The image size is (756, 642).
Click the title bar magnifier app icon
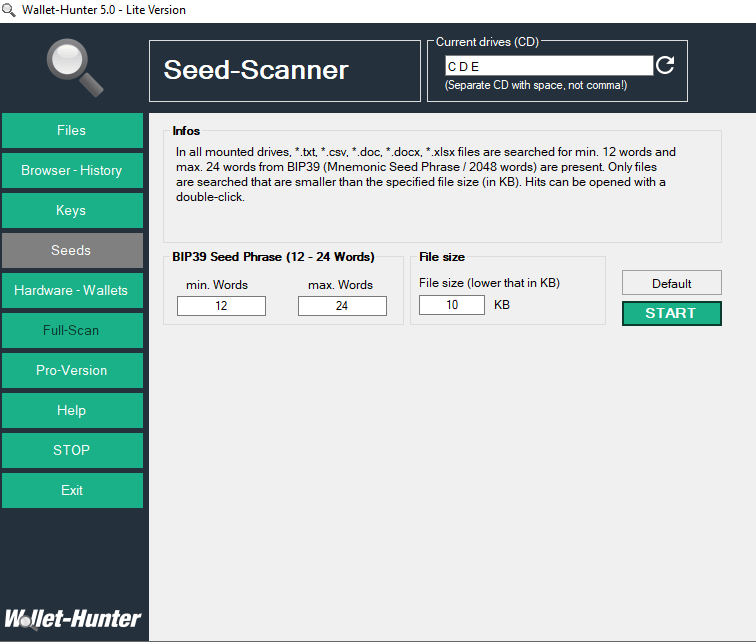coord(9,10)
